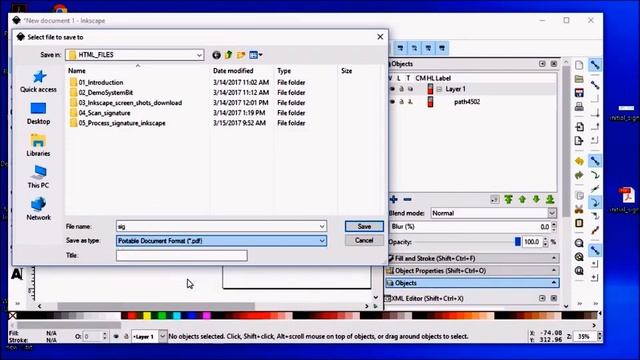Open Quick access in the save dialog

(x=38, y=81)
